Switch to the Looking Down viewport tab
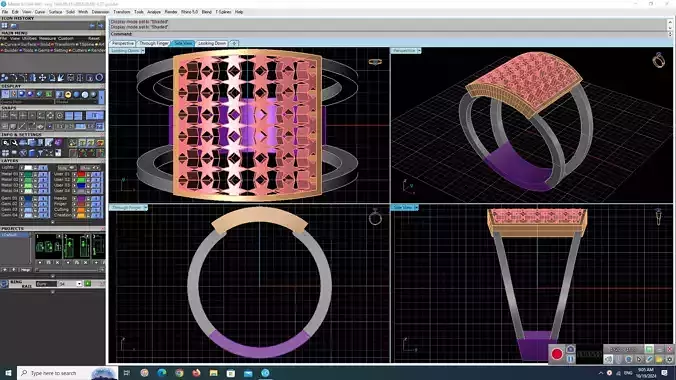Image resolution: width=676 pixels, height=380 pixels. pos(212,43)
